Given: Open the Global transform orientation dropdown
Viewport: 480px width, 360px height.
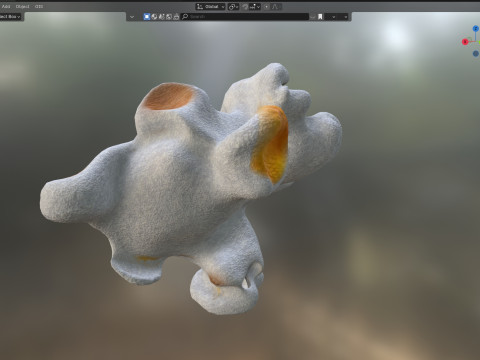Looking at the screenshot, I should coord(210,7).
